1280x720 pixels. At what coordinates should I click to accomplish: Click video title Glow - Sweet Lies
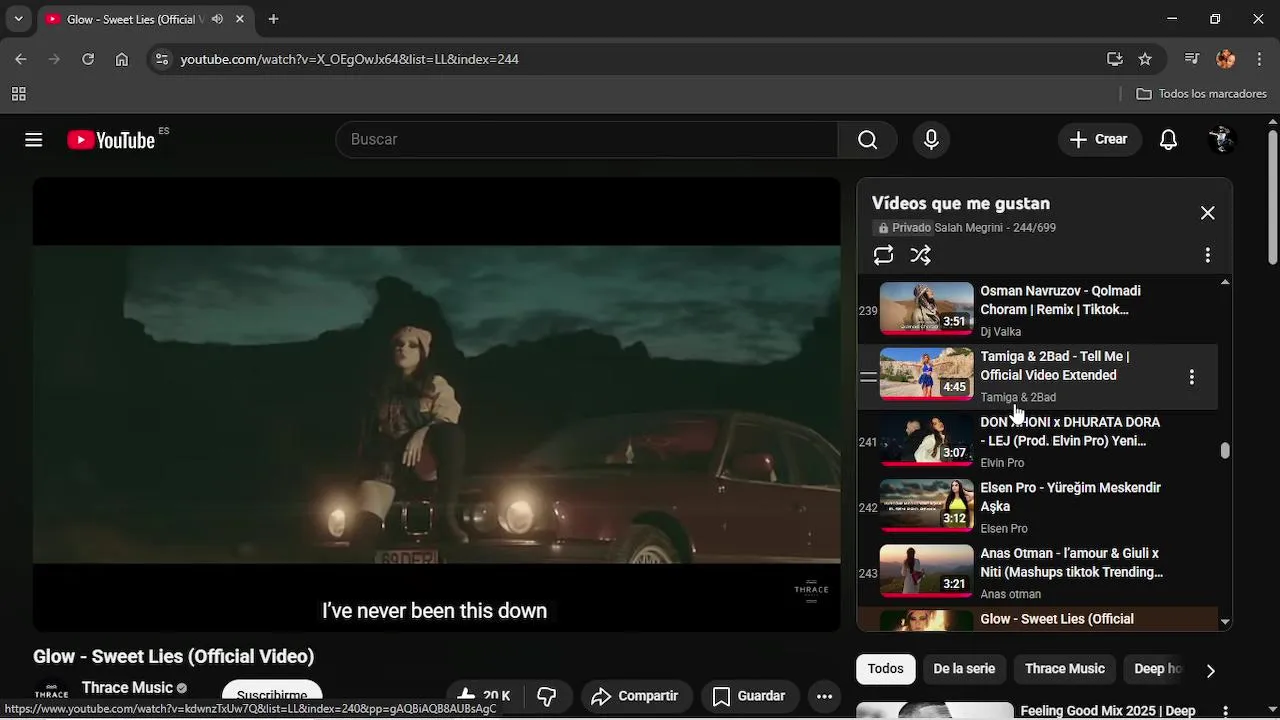click(174, 657)
